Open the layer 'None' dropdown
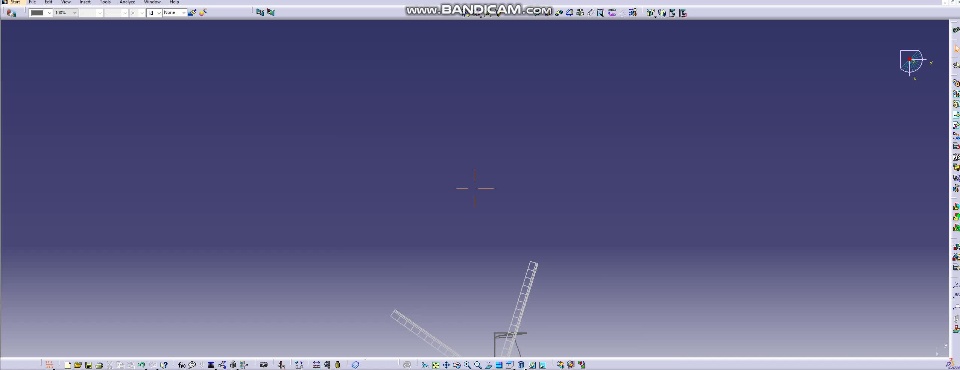The width and height of the screenshot is (960, 370). (x=174, y=12)
